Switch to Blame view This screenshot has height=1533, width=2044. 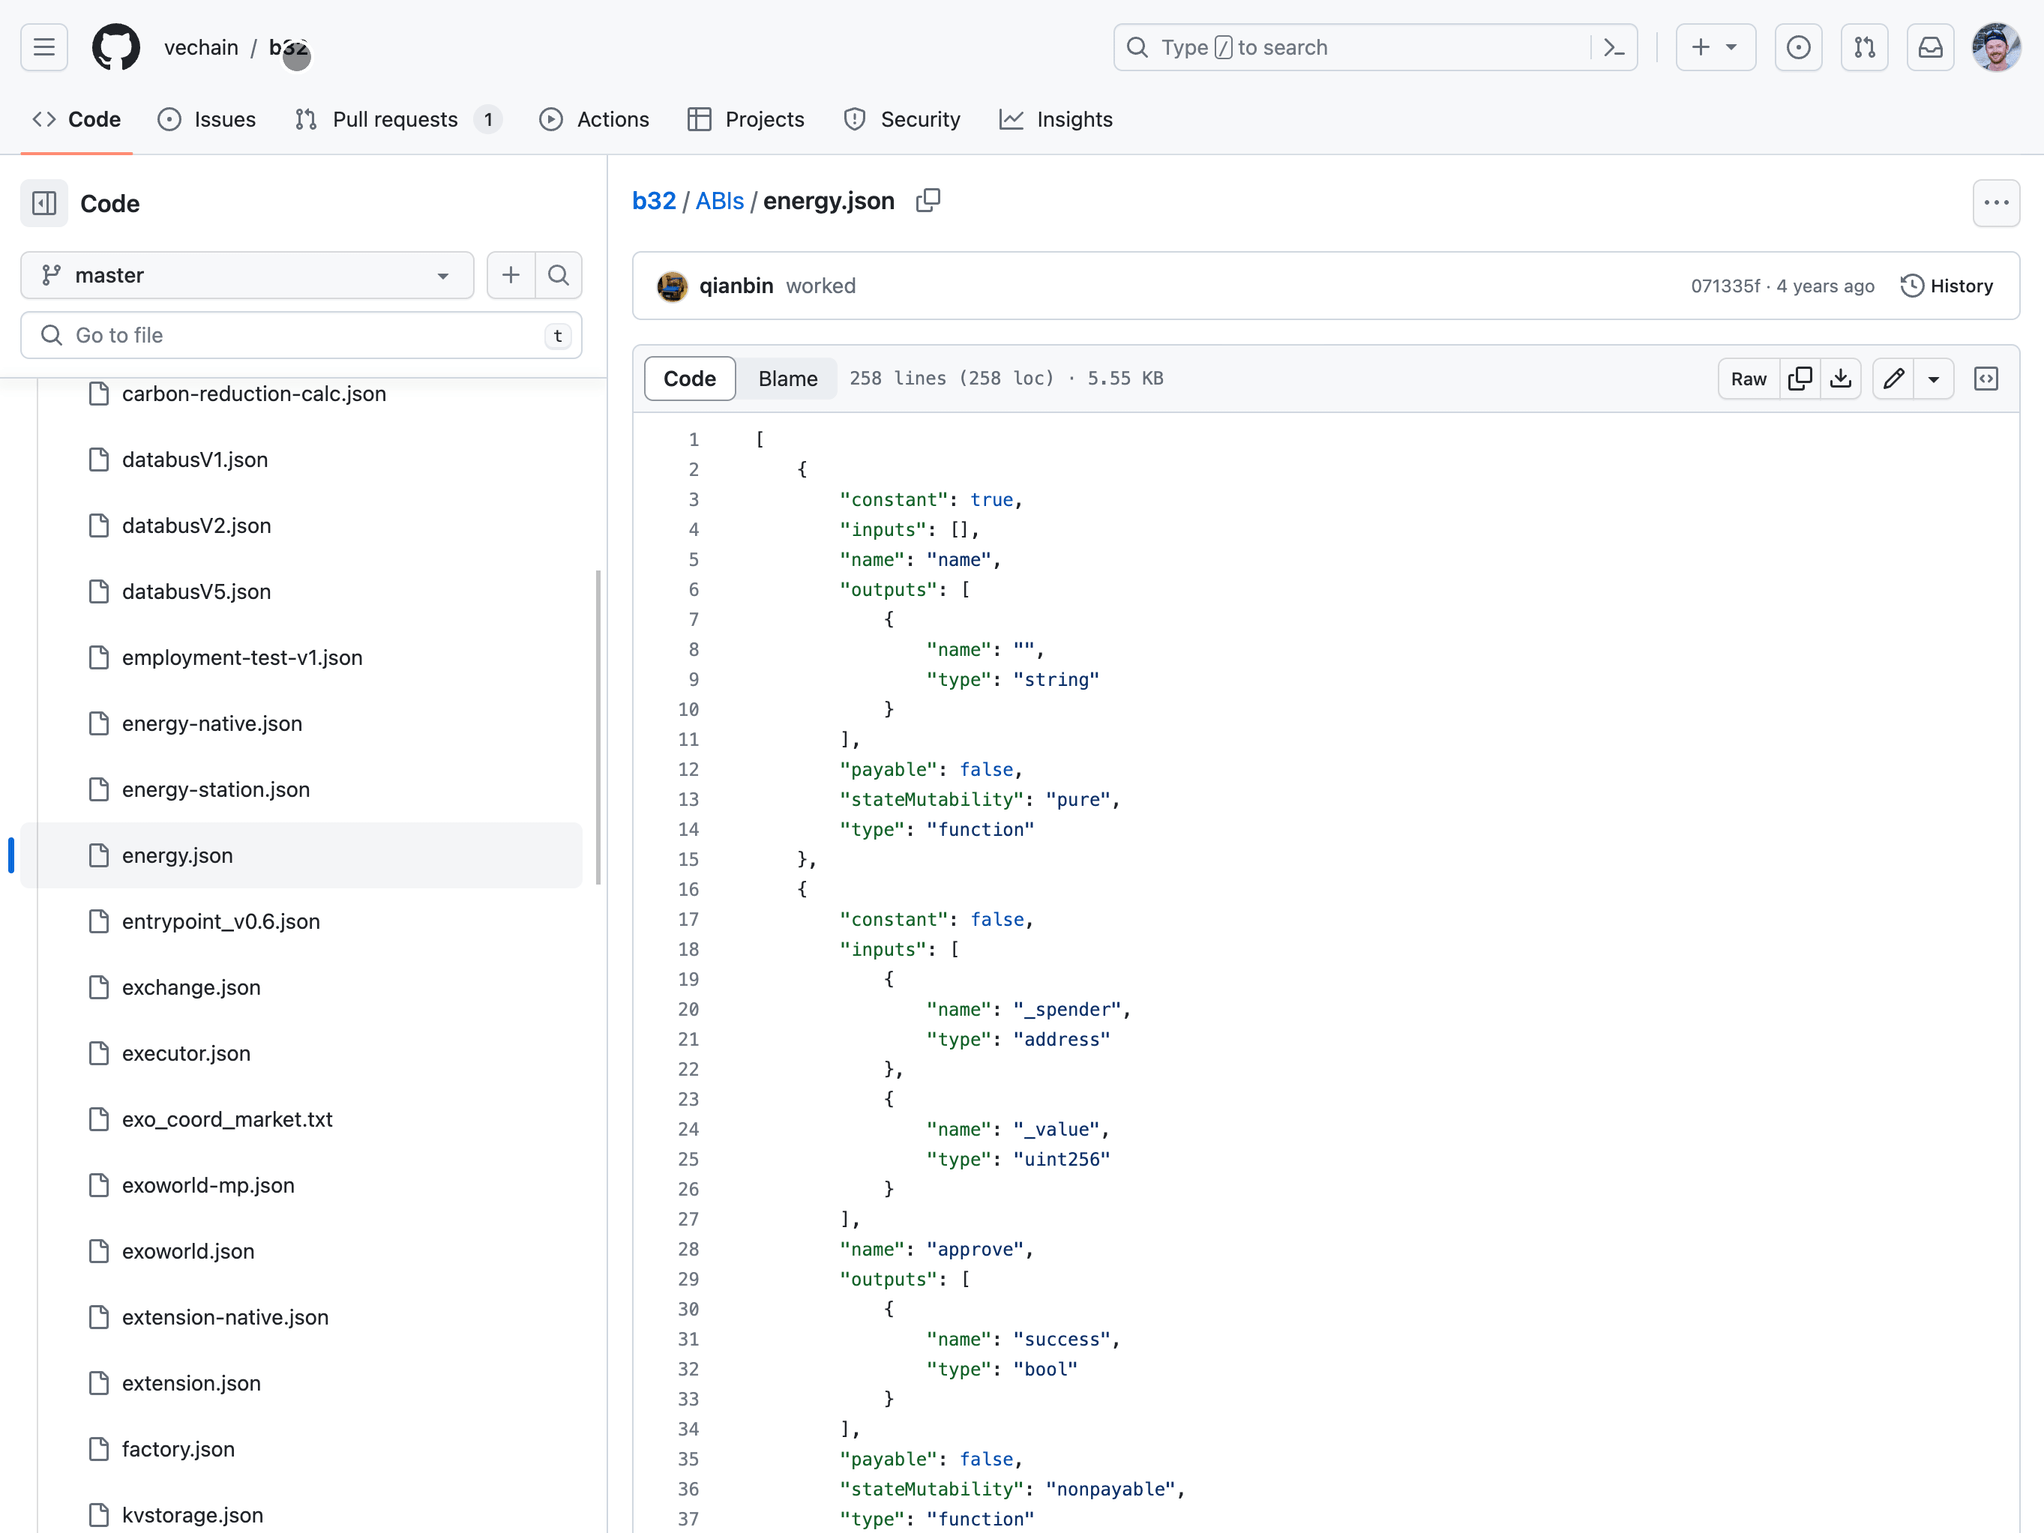point(787,379)
